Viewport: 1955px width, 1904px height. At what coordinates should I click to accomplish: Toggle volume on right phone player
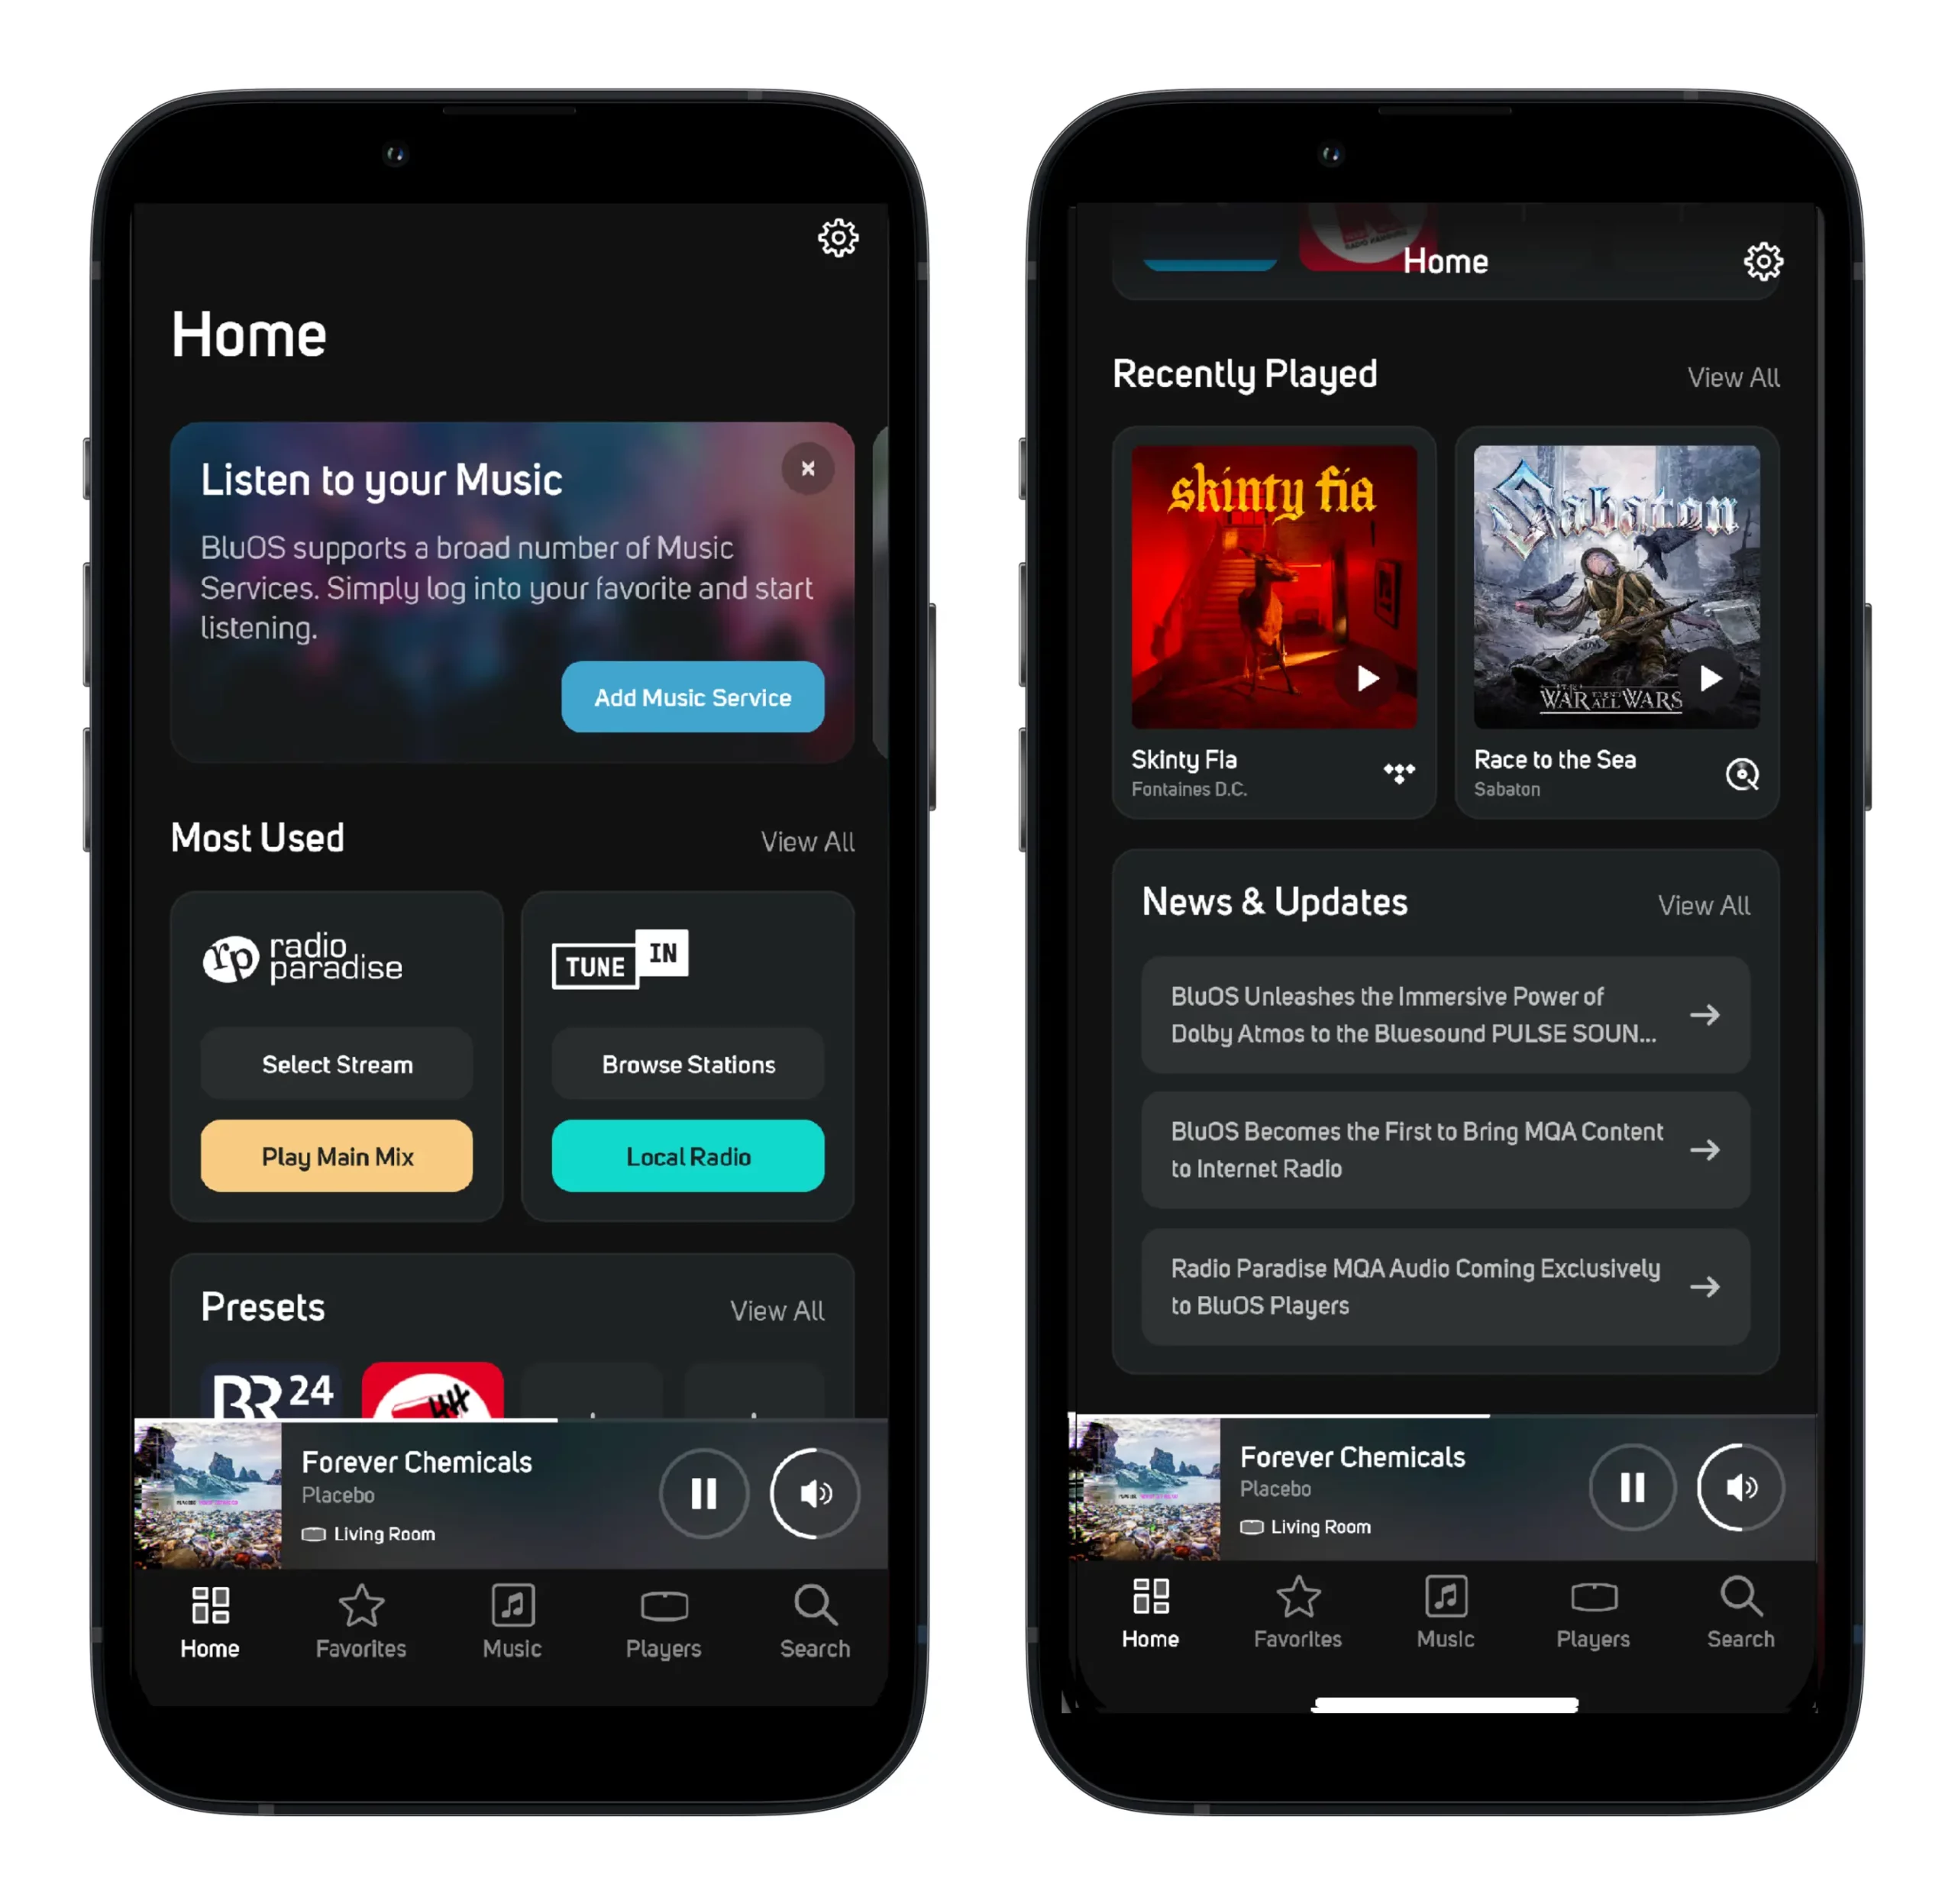click(x=1742, y=1487)
